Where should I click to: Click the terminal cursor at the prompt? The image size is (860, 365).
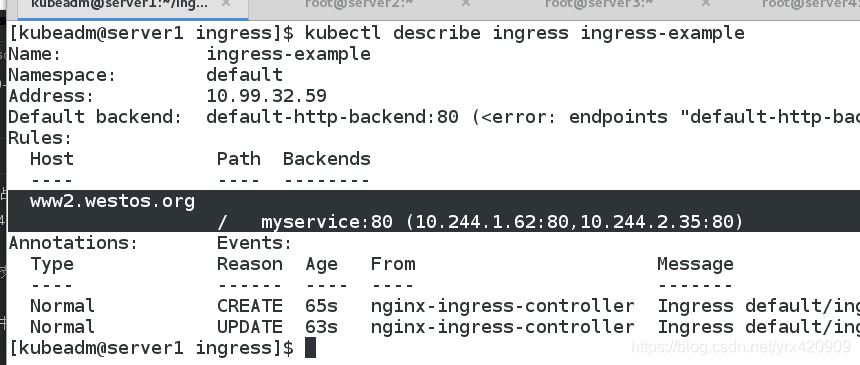(x=310, y=347)
